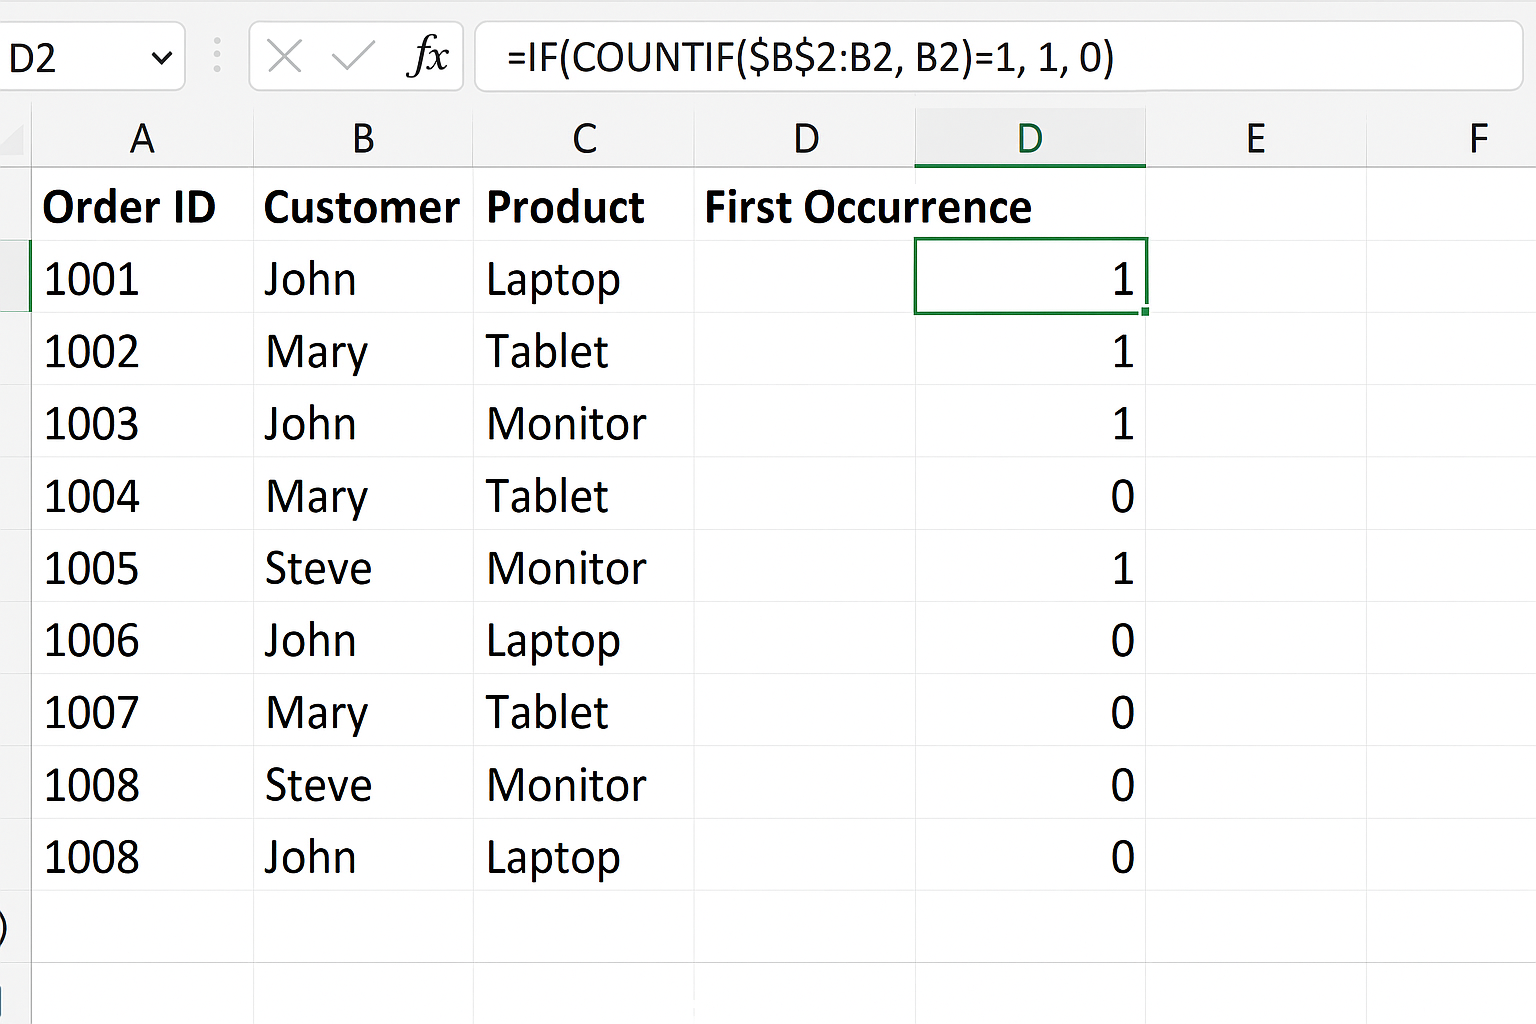Select First Occurrence value for order 1002

[x=1030, y=349]
